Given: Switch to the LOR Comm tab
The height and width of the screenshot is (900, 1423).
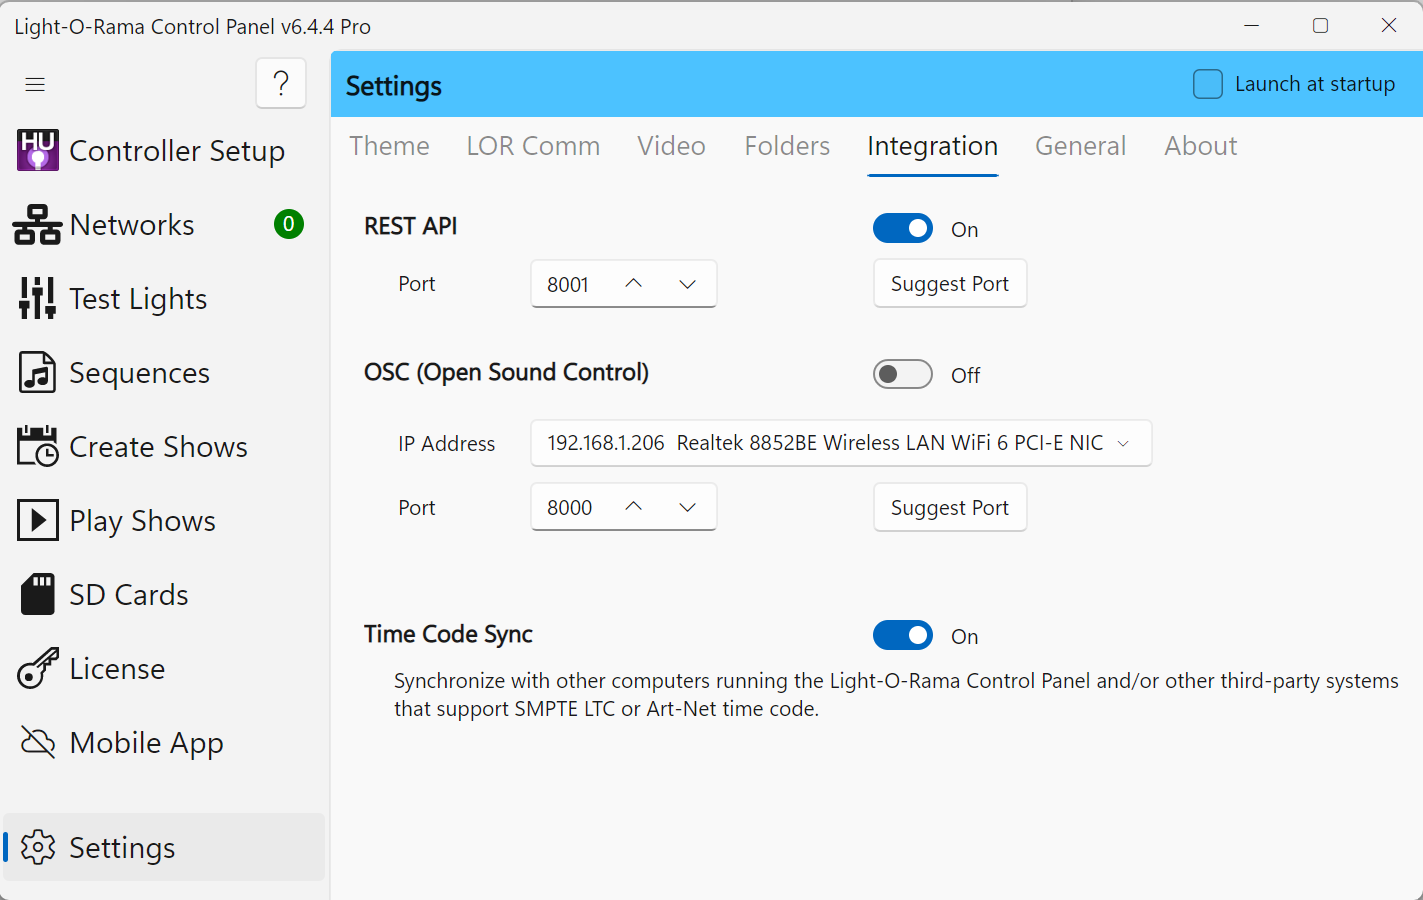Looking at the screenshot, I should 533,146.
